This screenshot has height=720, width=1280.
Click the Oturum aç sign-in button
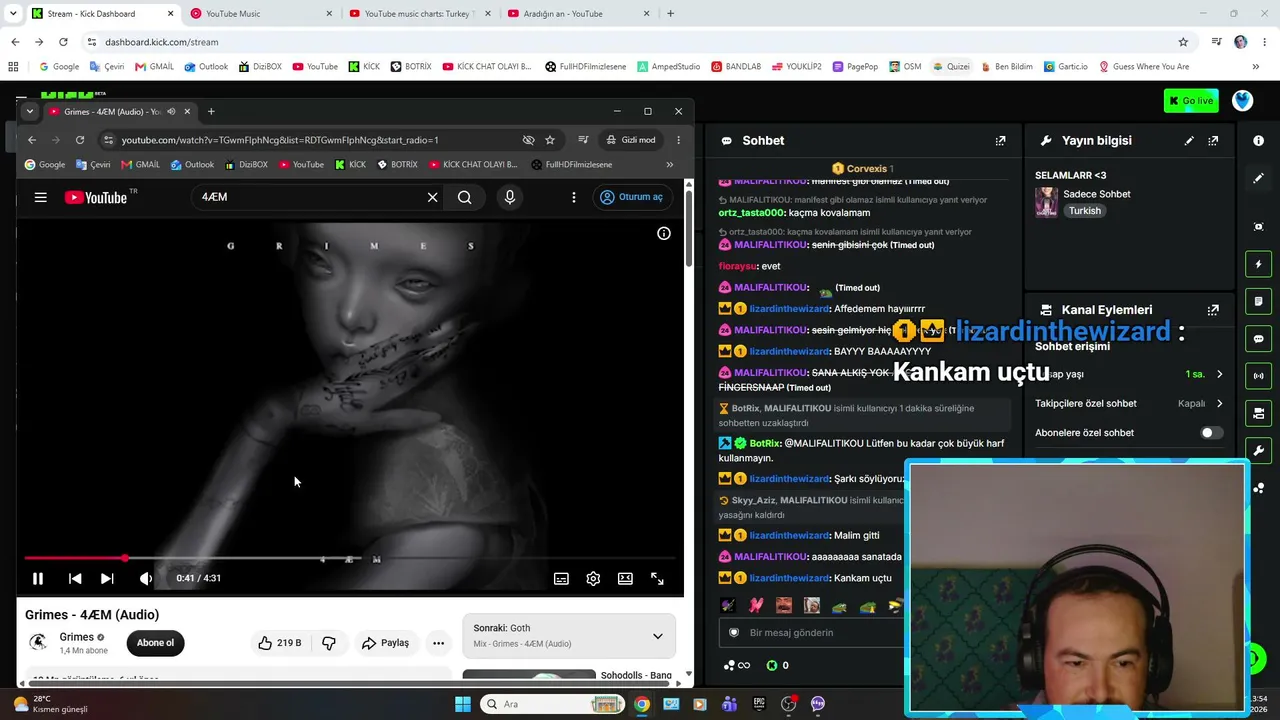631,197
